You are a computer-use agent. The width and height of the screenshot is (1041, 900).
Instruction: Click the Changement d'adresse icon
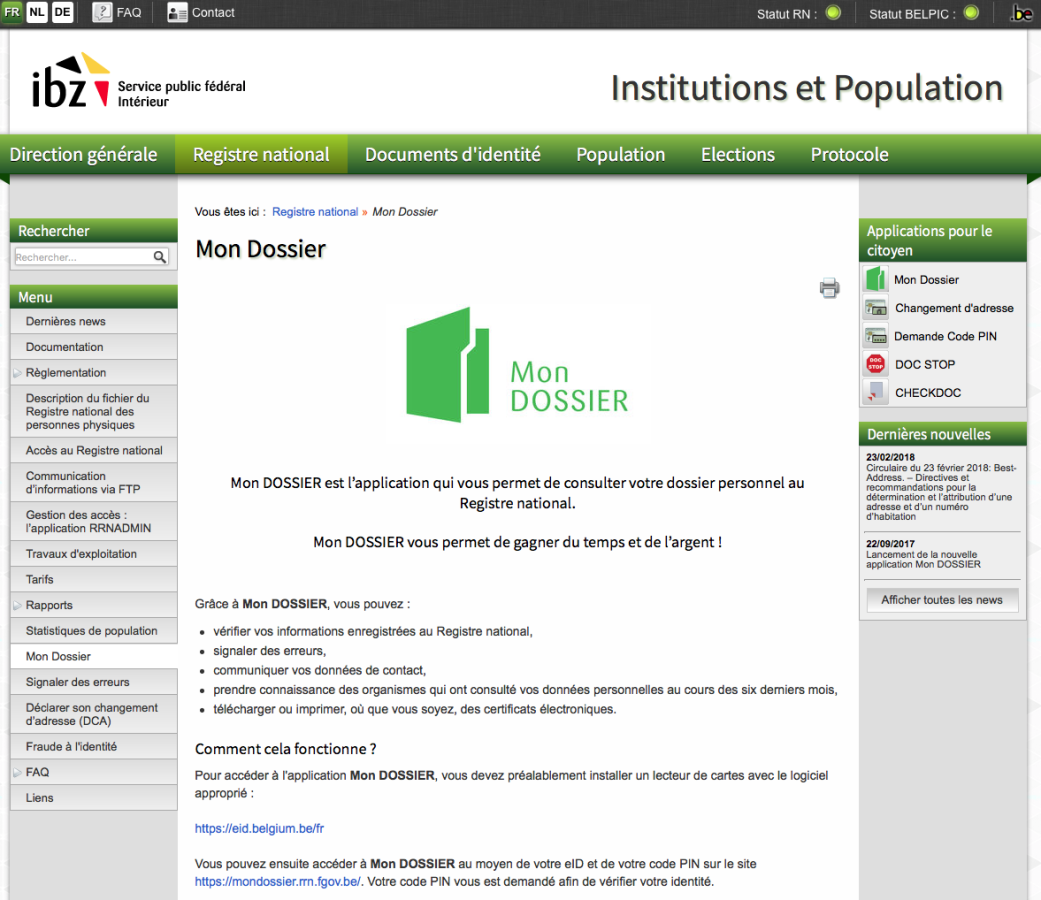(876, 308)
